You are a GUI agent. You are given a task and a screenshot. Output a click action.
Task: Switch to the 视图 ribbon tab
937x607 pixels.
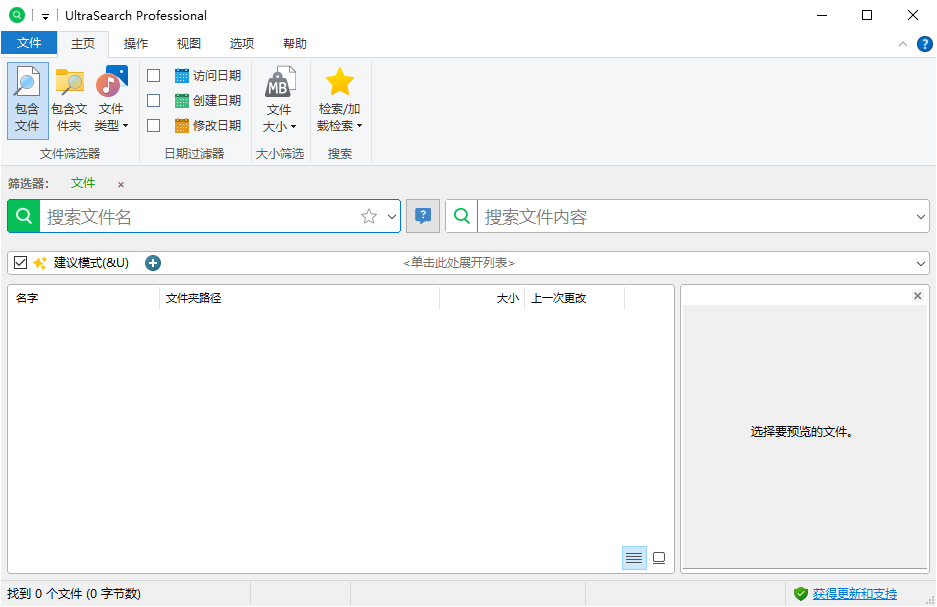188,43
